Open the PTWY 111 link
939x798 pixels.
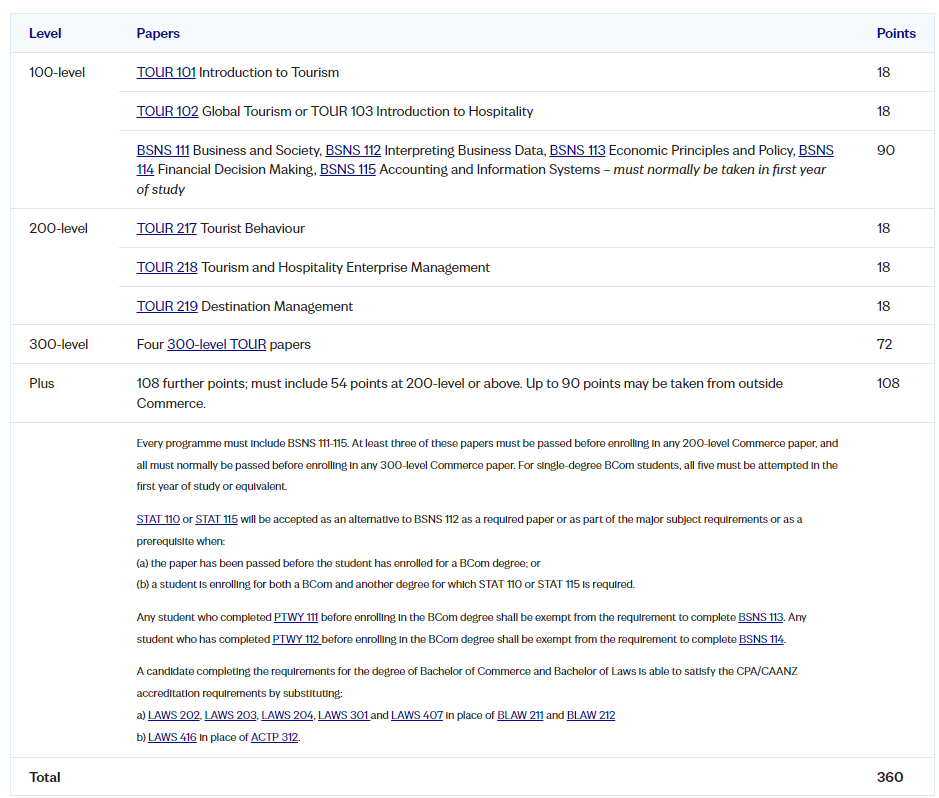[296, 617]
